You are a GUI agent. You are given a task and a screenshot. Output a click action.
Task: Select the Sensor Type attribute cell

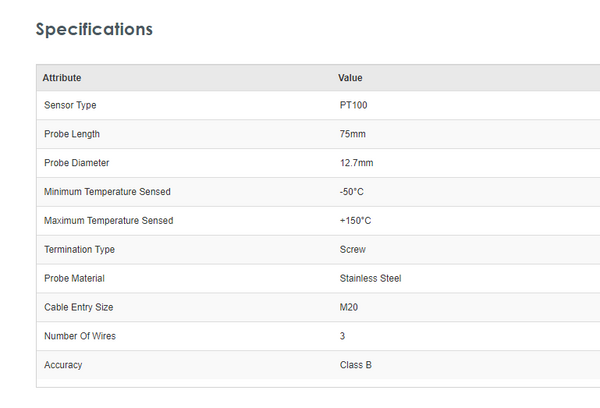(70, 105)
